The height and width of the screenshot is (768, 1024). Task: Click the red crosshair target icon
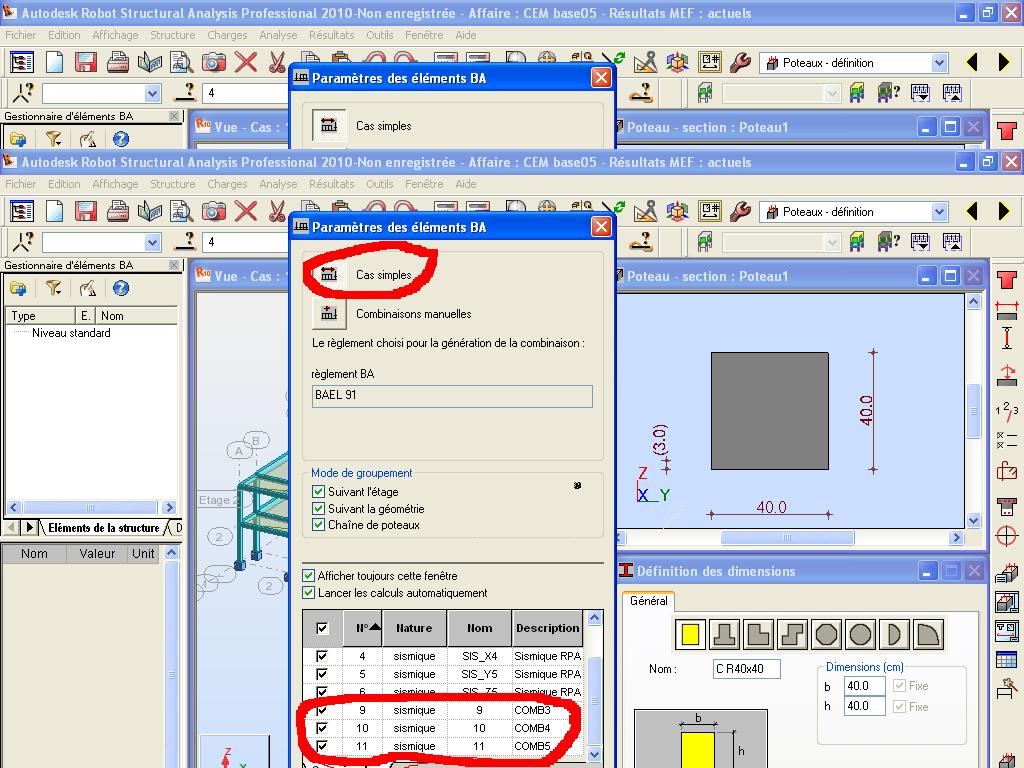(x=1007, y=536)
